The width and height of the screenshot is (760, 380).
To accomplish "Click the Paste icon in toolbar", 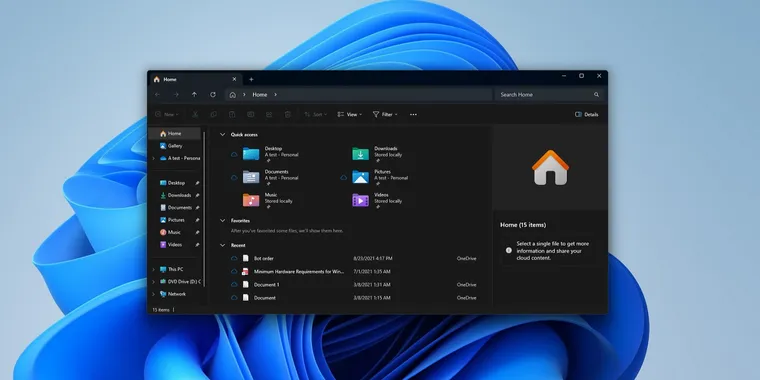I will [232, 114].
